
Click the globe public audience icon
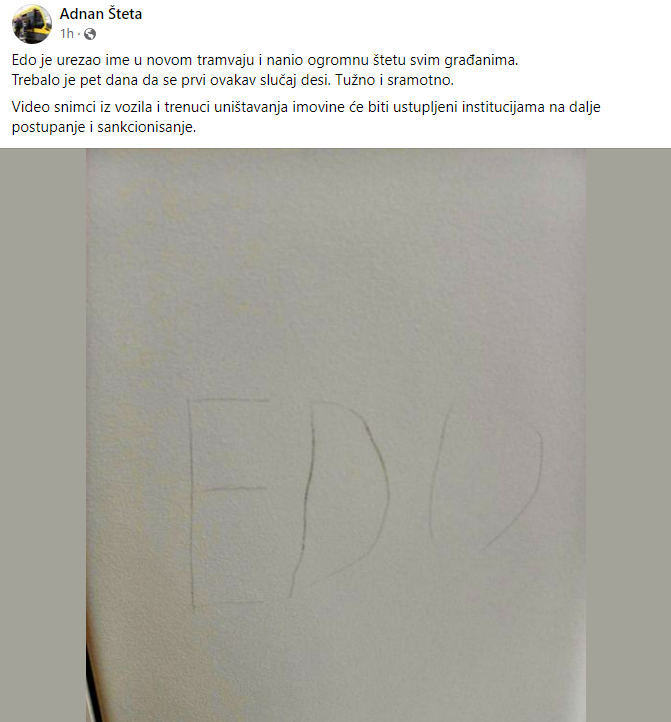point(90,34)
